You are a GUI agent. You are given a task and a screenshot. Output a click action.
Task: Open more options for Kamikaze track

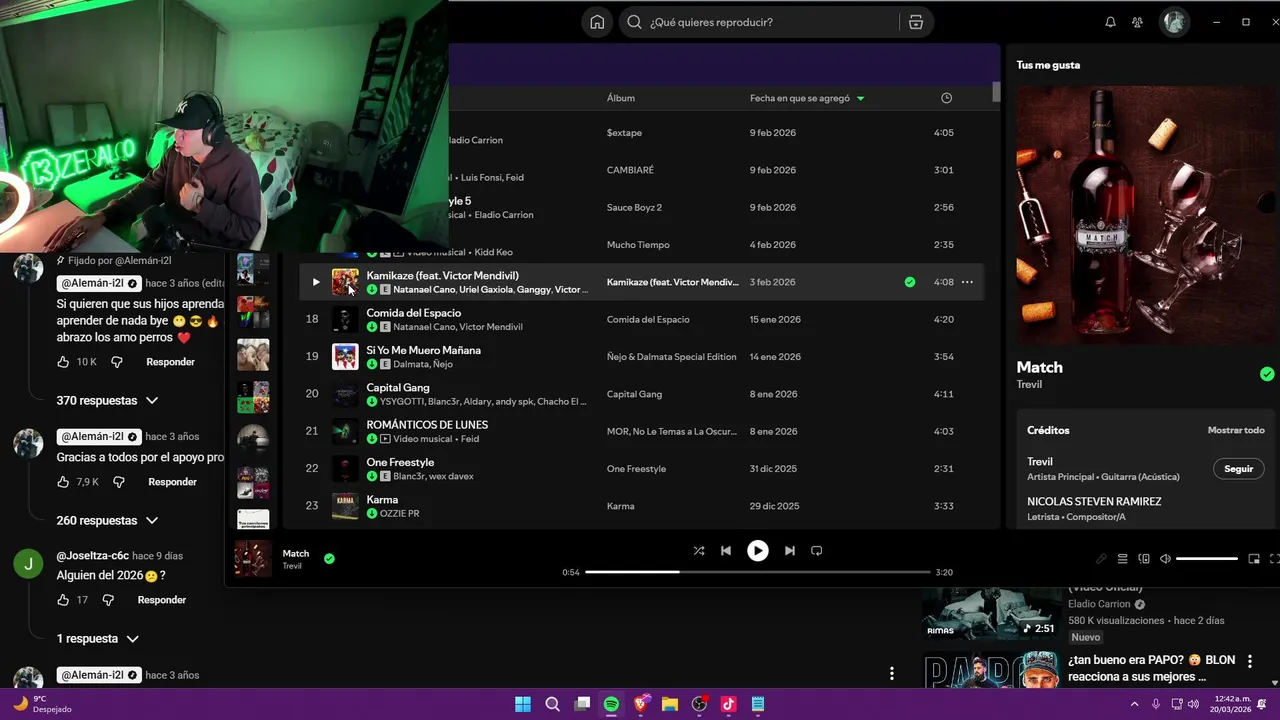(967, 282)
